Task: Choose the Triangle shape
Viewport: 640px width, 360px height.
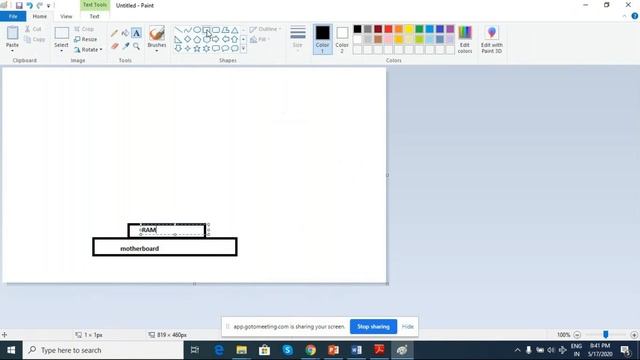Action: coord(235,30)
